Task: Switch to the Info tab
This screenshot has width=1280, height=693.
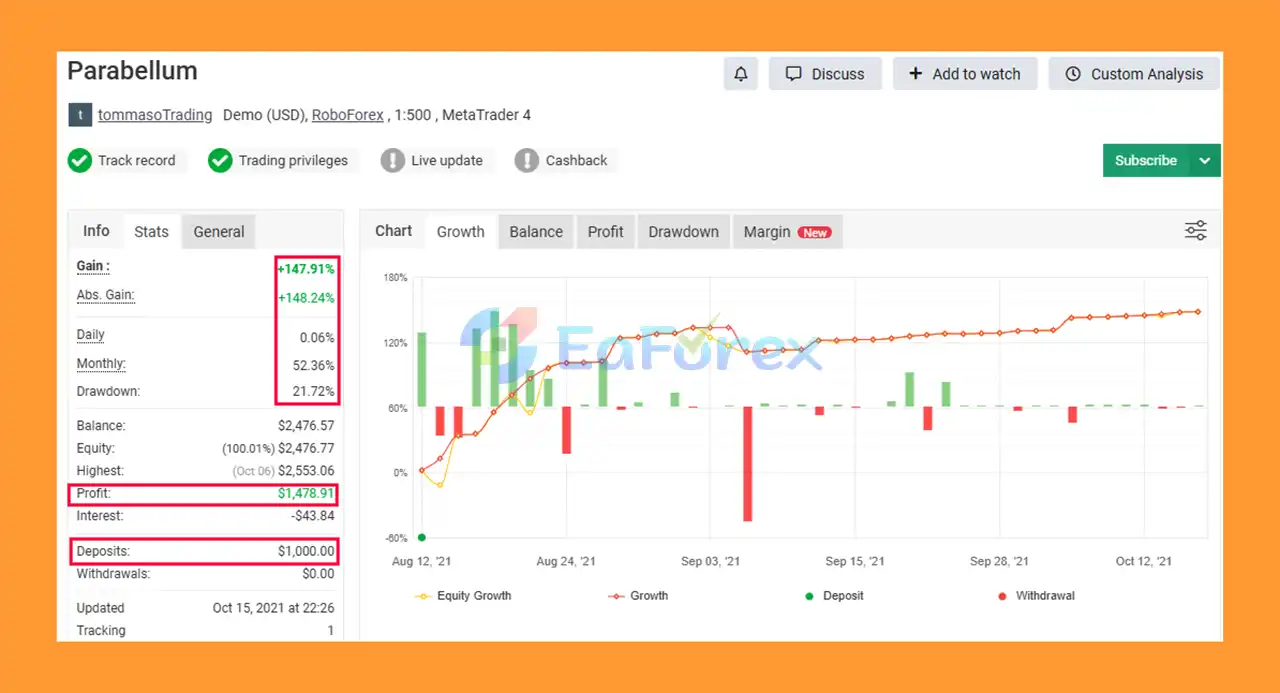Action: point(96,231)
